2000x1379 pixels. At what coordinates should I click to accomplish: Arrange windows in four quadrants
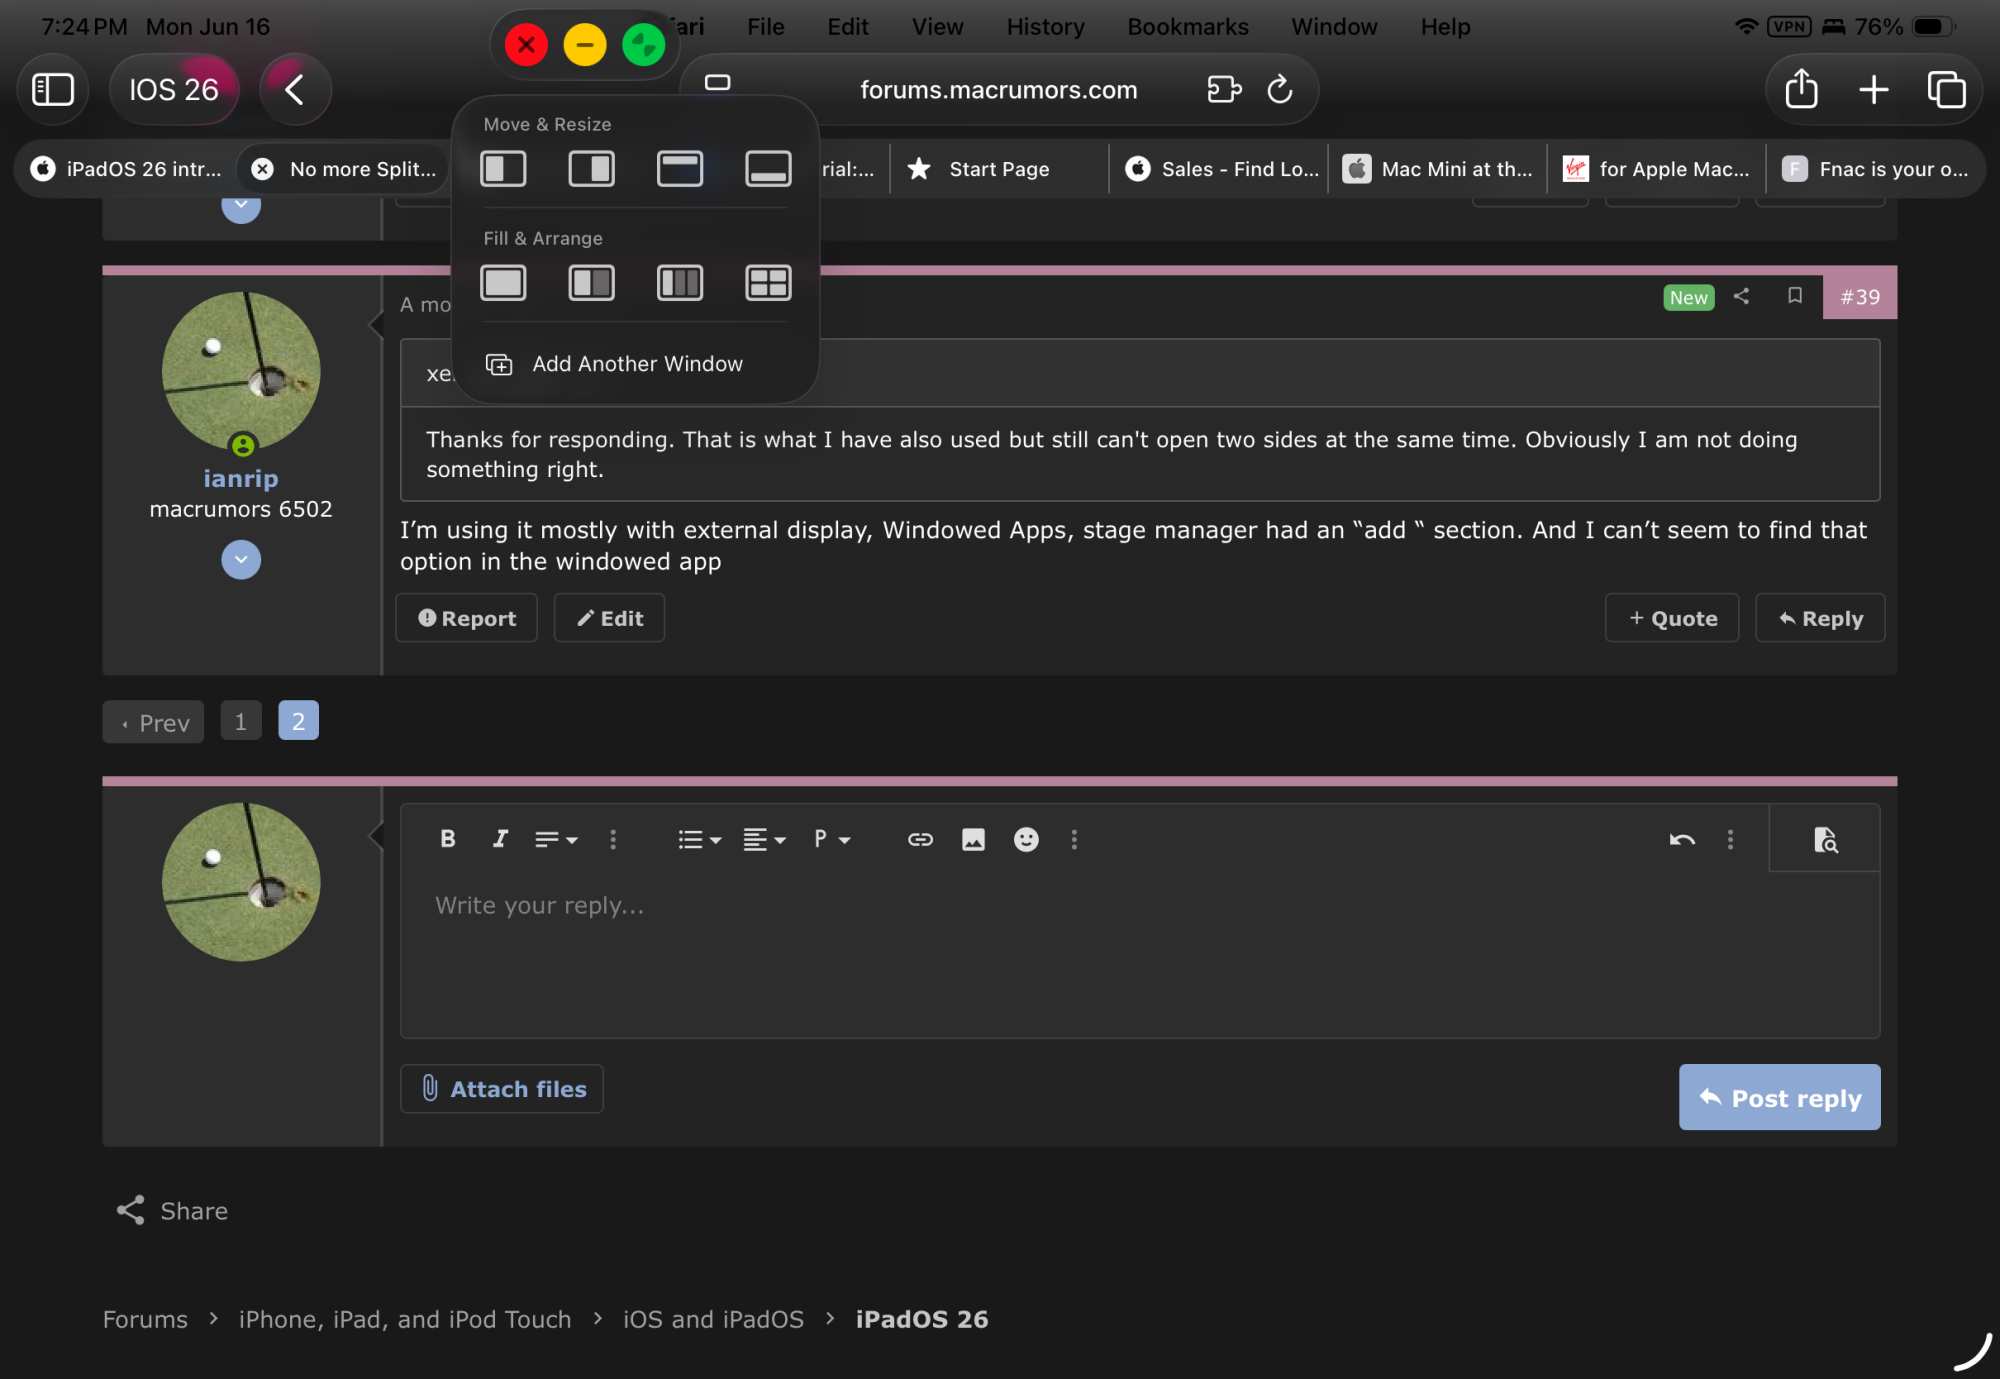click(768, 283)
